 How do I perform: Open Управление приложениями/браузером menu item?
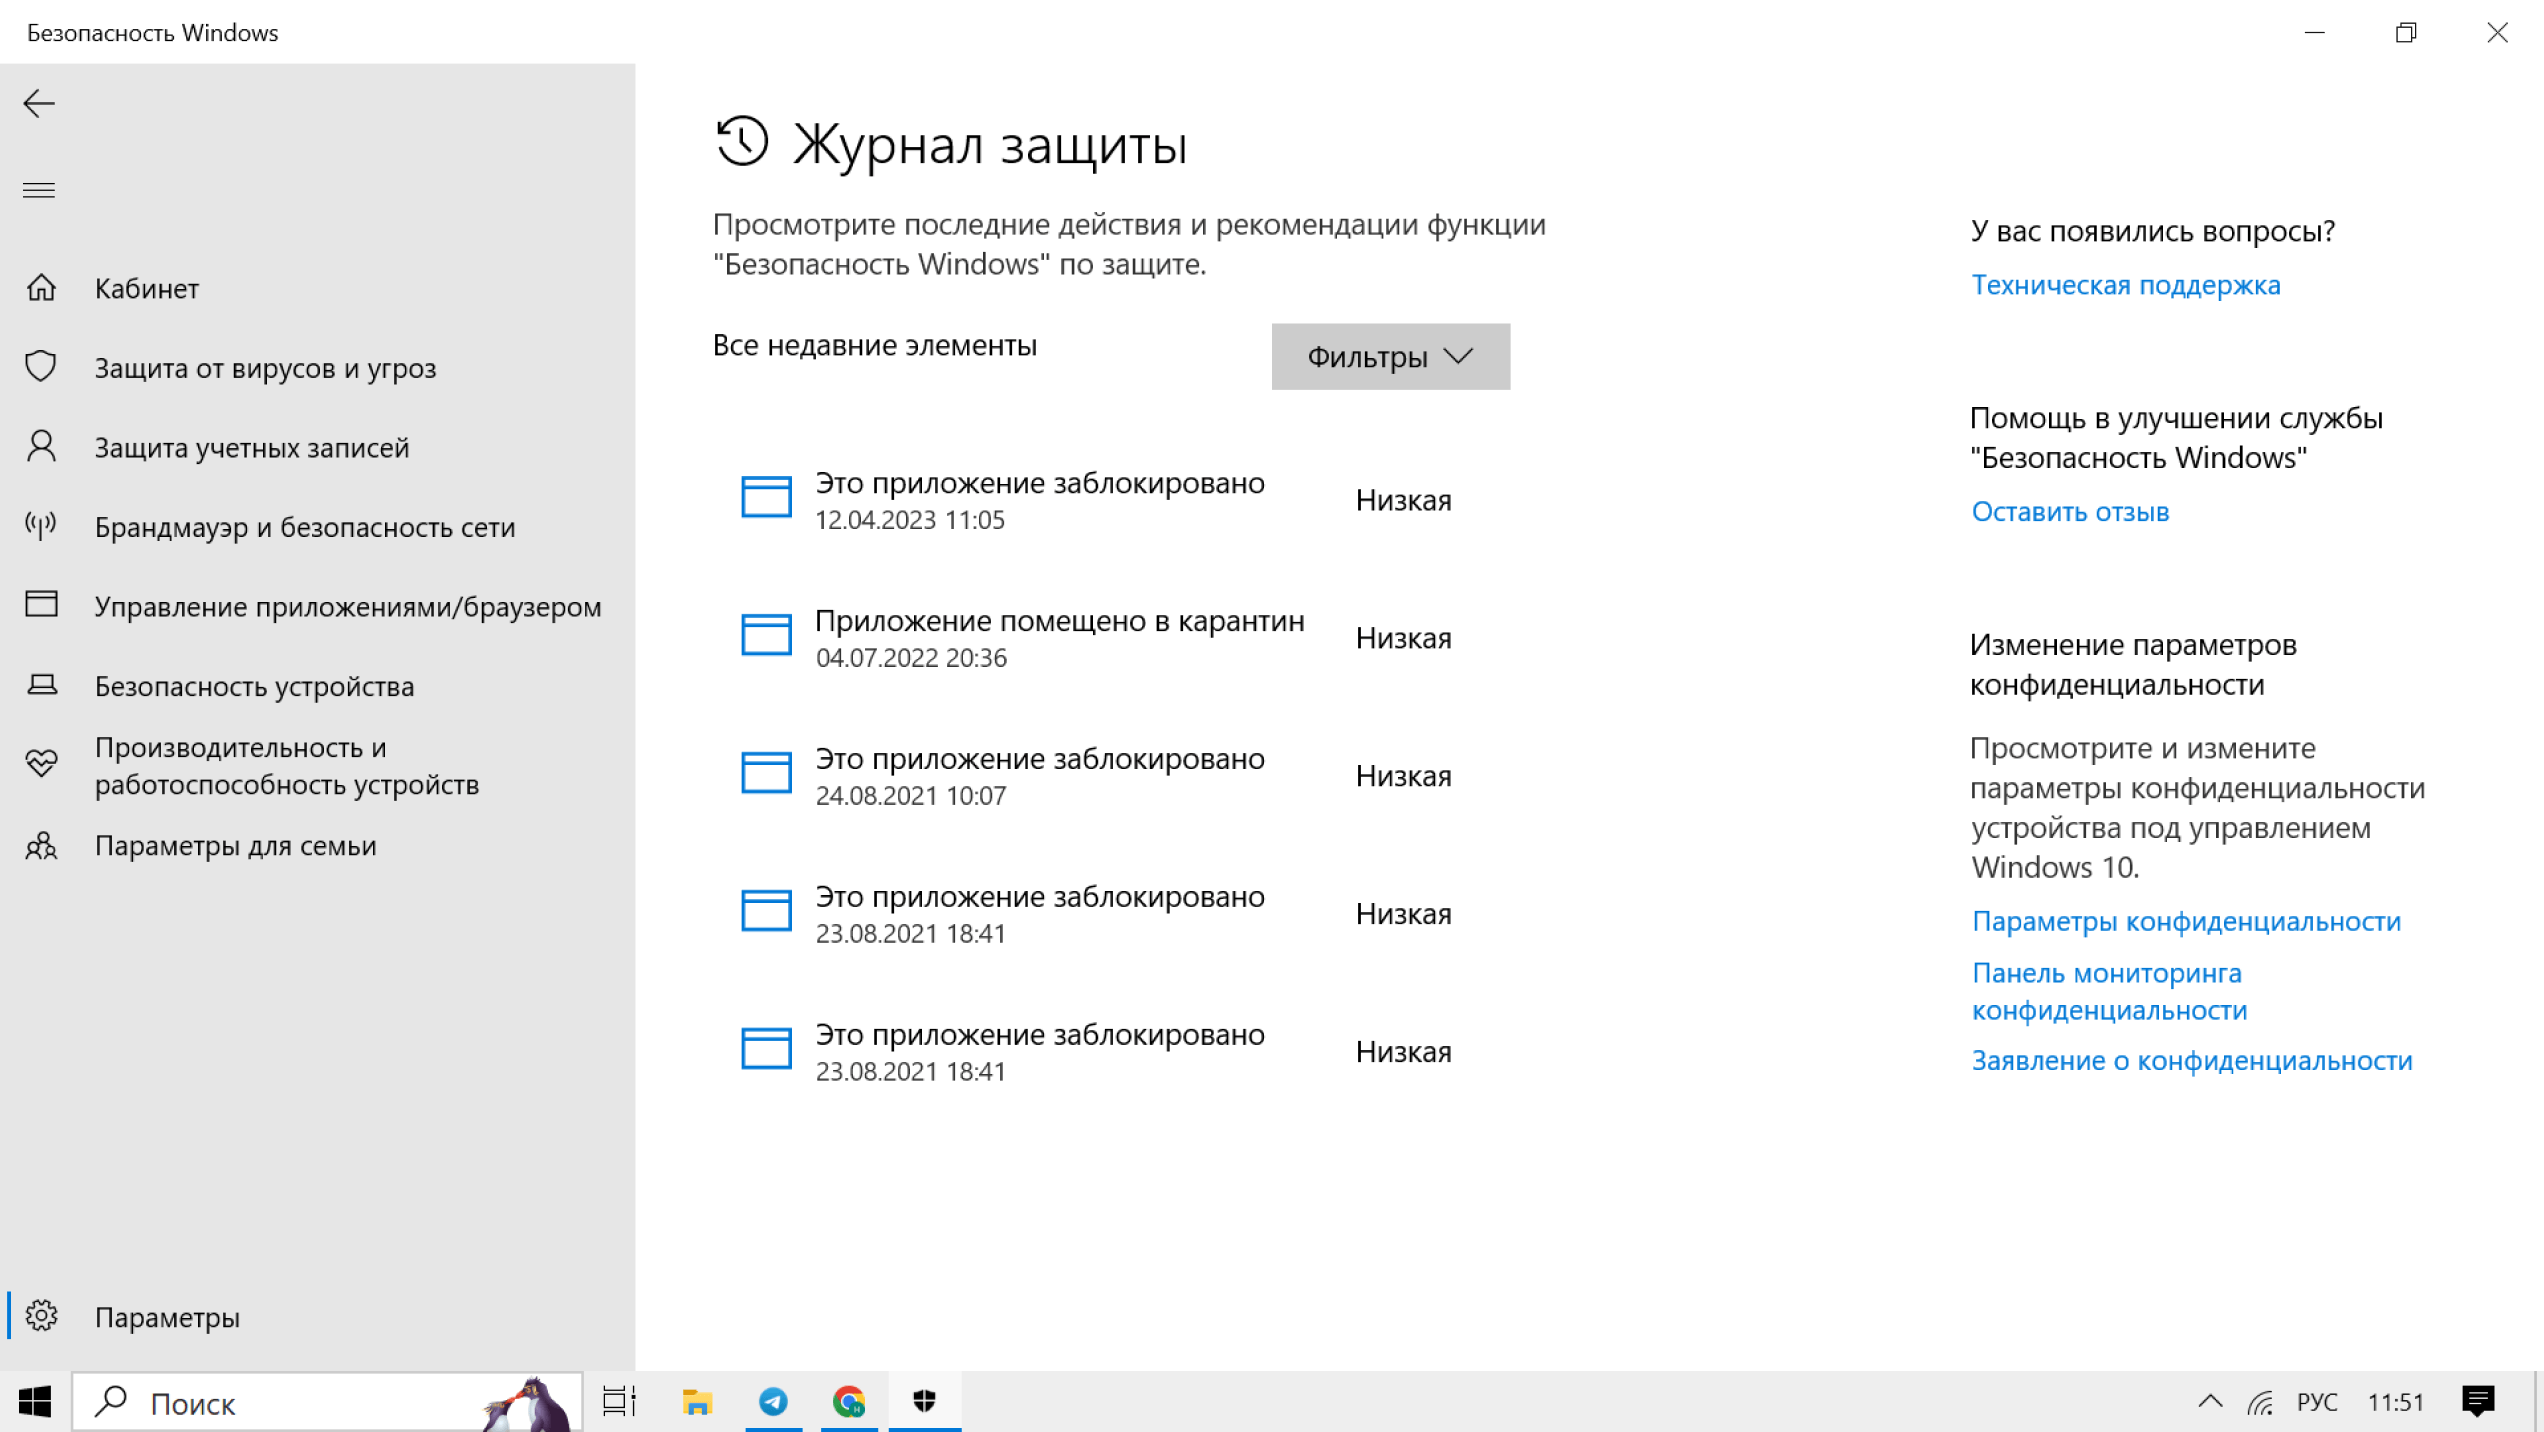click(x=347, y=607)
